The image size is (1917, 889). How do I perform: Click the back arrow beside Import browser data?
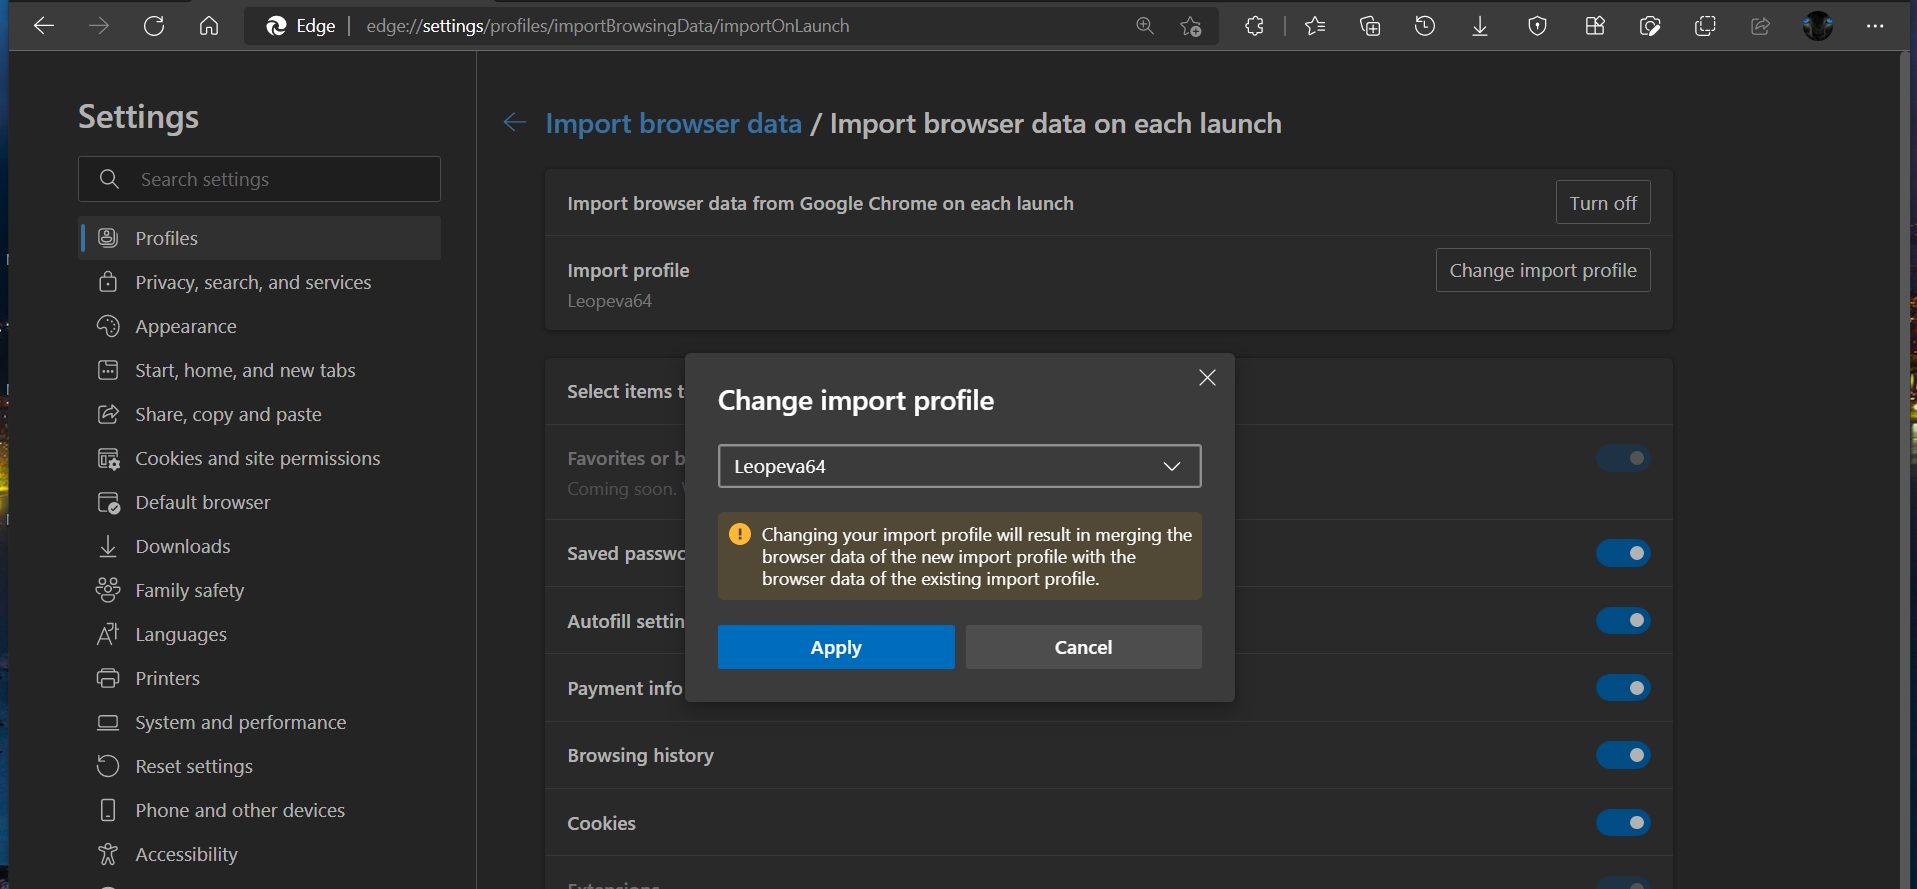(515, 123)
